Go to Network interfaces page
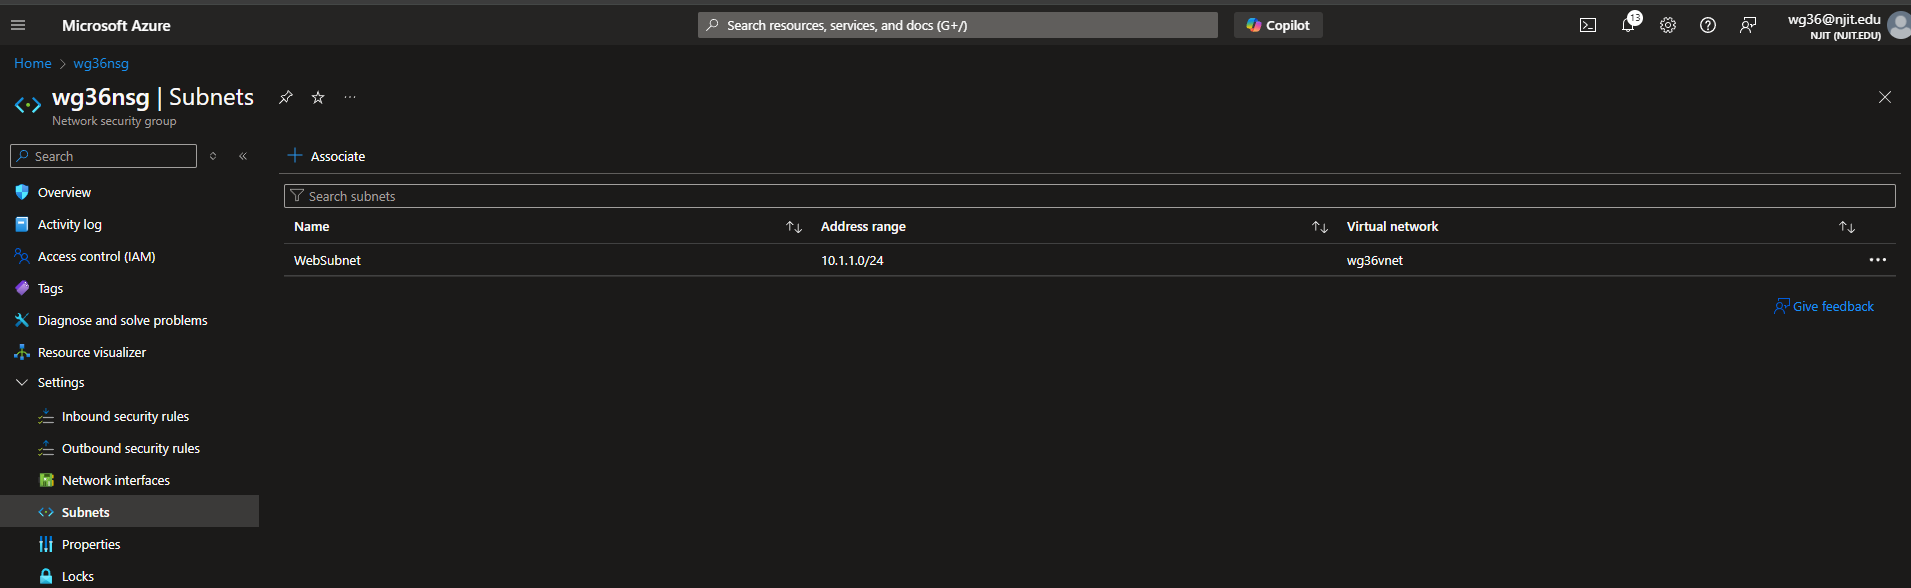This screenshot has height=588, width=1911. 116,481
